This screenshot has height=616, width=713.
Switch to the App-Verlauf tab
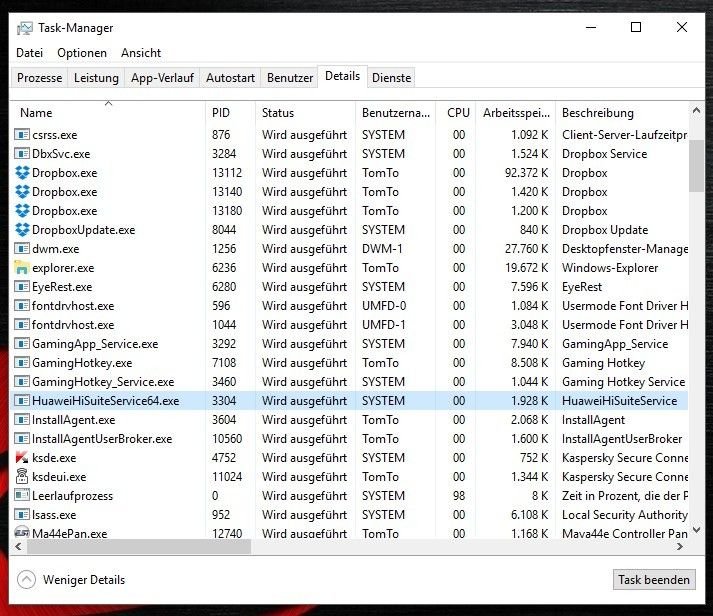[x=162, y=78]
